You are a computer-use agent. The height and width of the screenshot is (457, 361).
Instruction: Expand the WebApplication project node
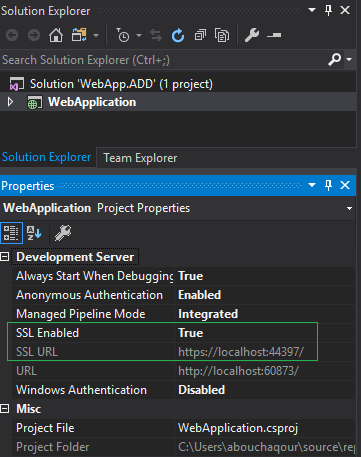click(10, 102)
